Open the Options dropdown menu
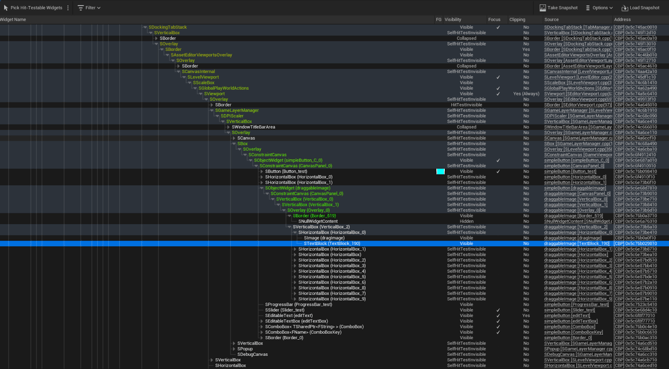The image size is (669, 369). click(x=599, y=8)
